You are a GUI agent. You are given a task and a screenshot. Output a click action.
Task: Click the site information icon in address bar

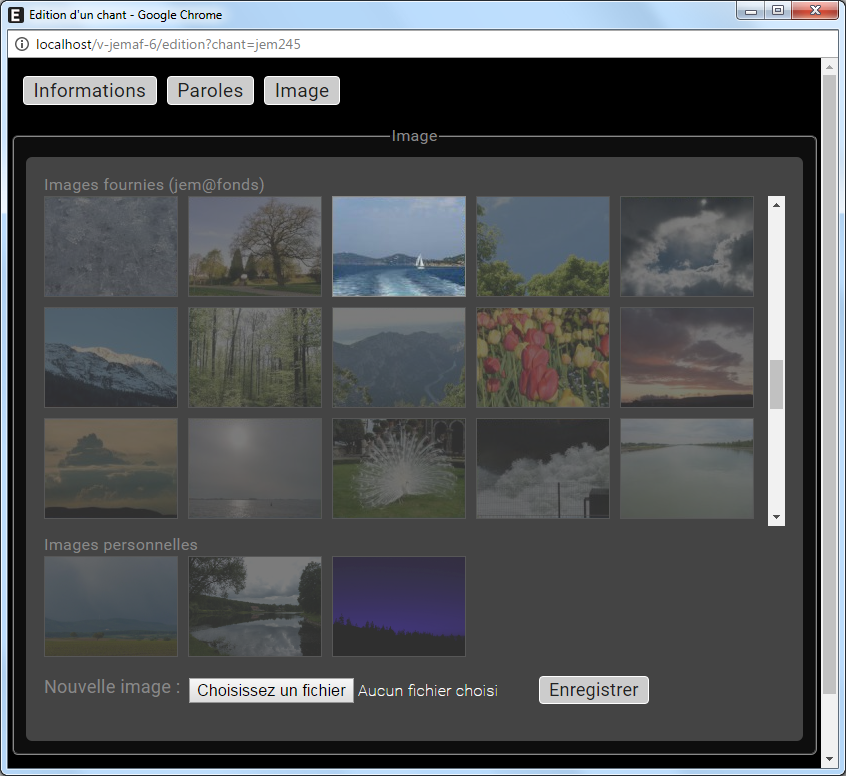22,44
